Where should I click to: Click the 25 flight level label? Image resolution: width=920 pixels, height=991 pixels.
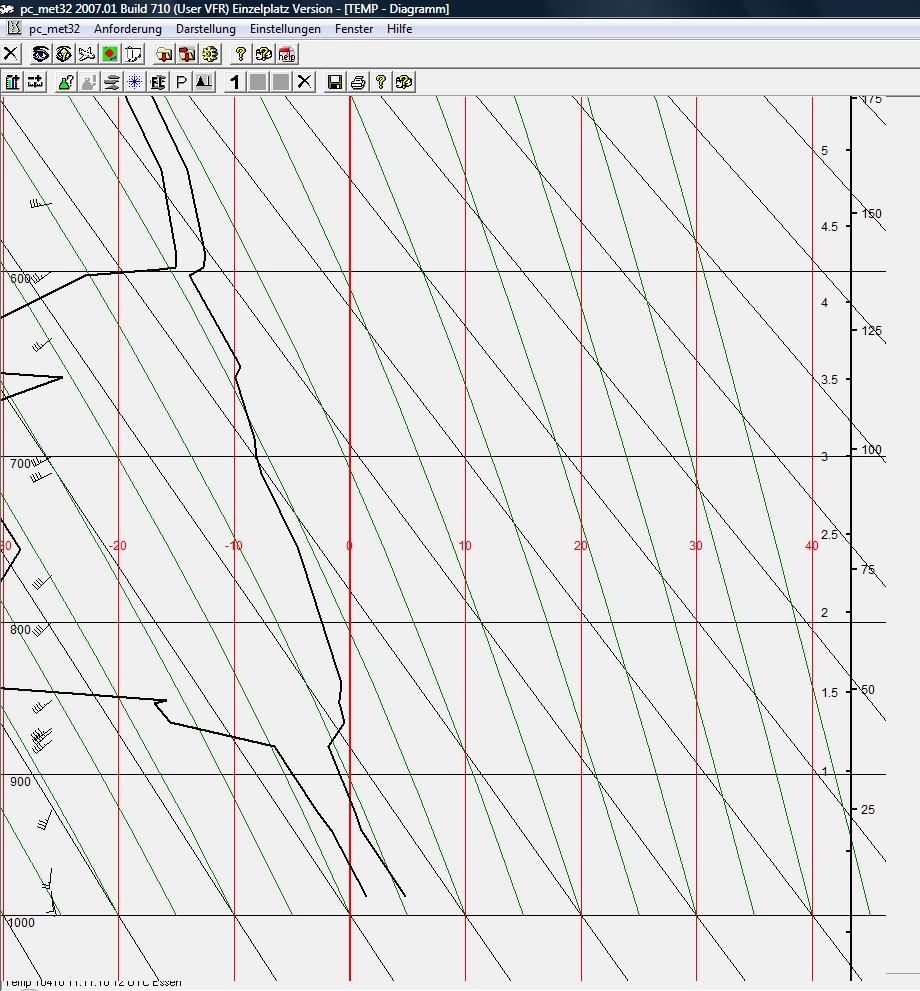(868, 809)
